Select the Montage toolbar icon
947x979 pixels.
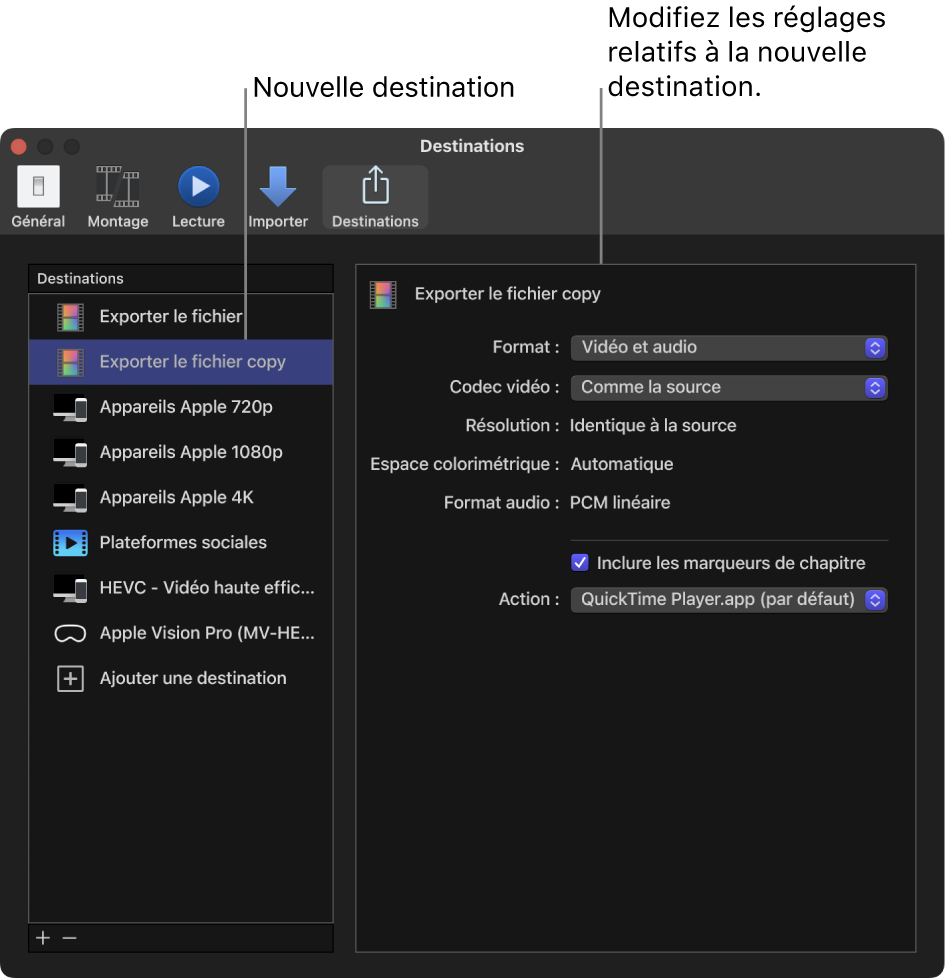tap(117, 195)
